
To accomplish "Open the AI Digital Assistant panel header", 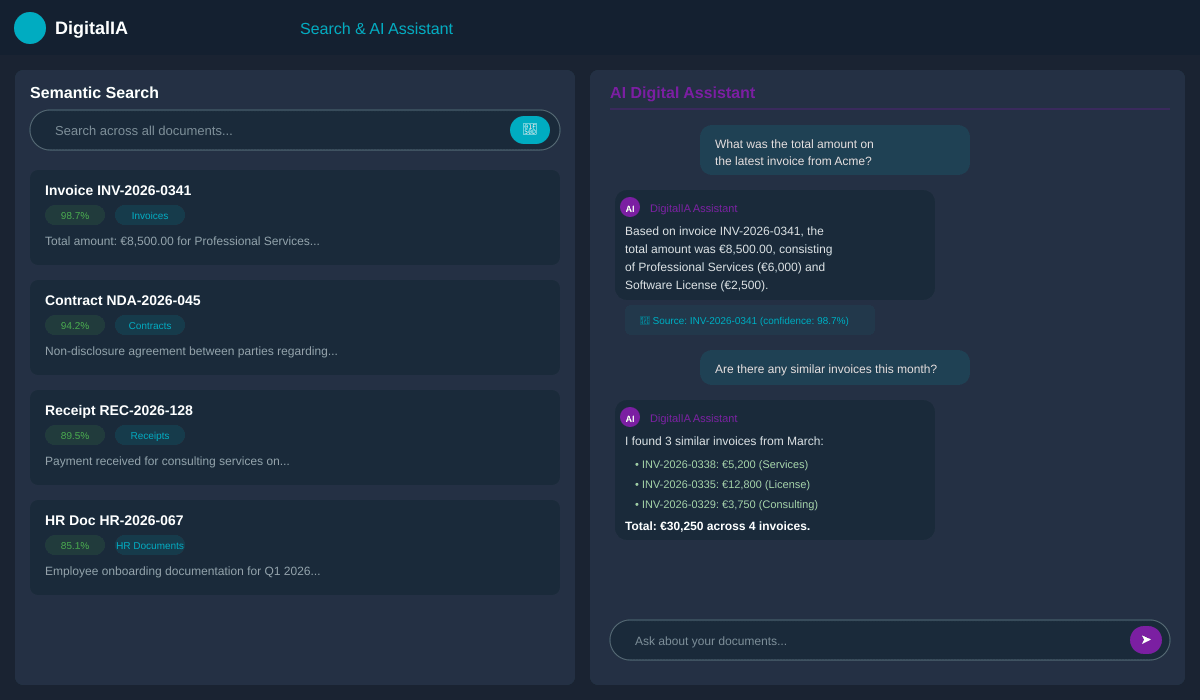I will click(x=683, y=92).
